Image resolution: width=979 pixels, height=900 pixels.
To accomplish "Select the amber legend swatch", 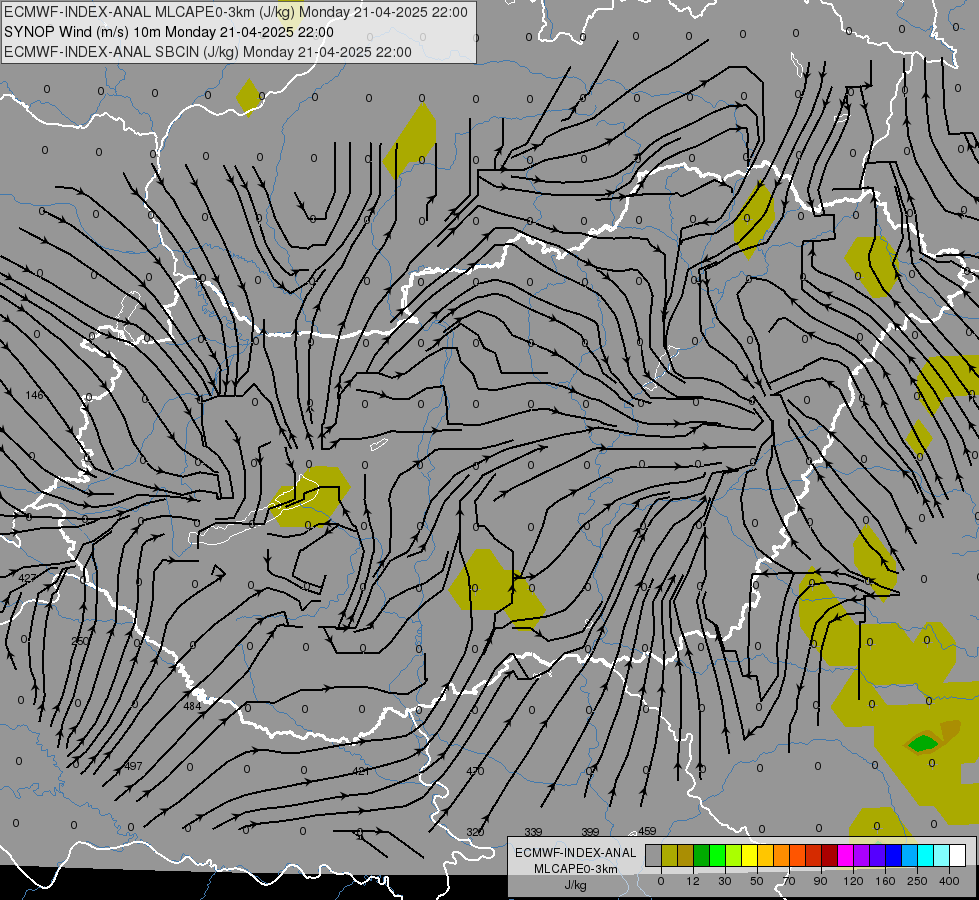I will [x=765, y=855].
